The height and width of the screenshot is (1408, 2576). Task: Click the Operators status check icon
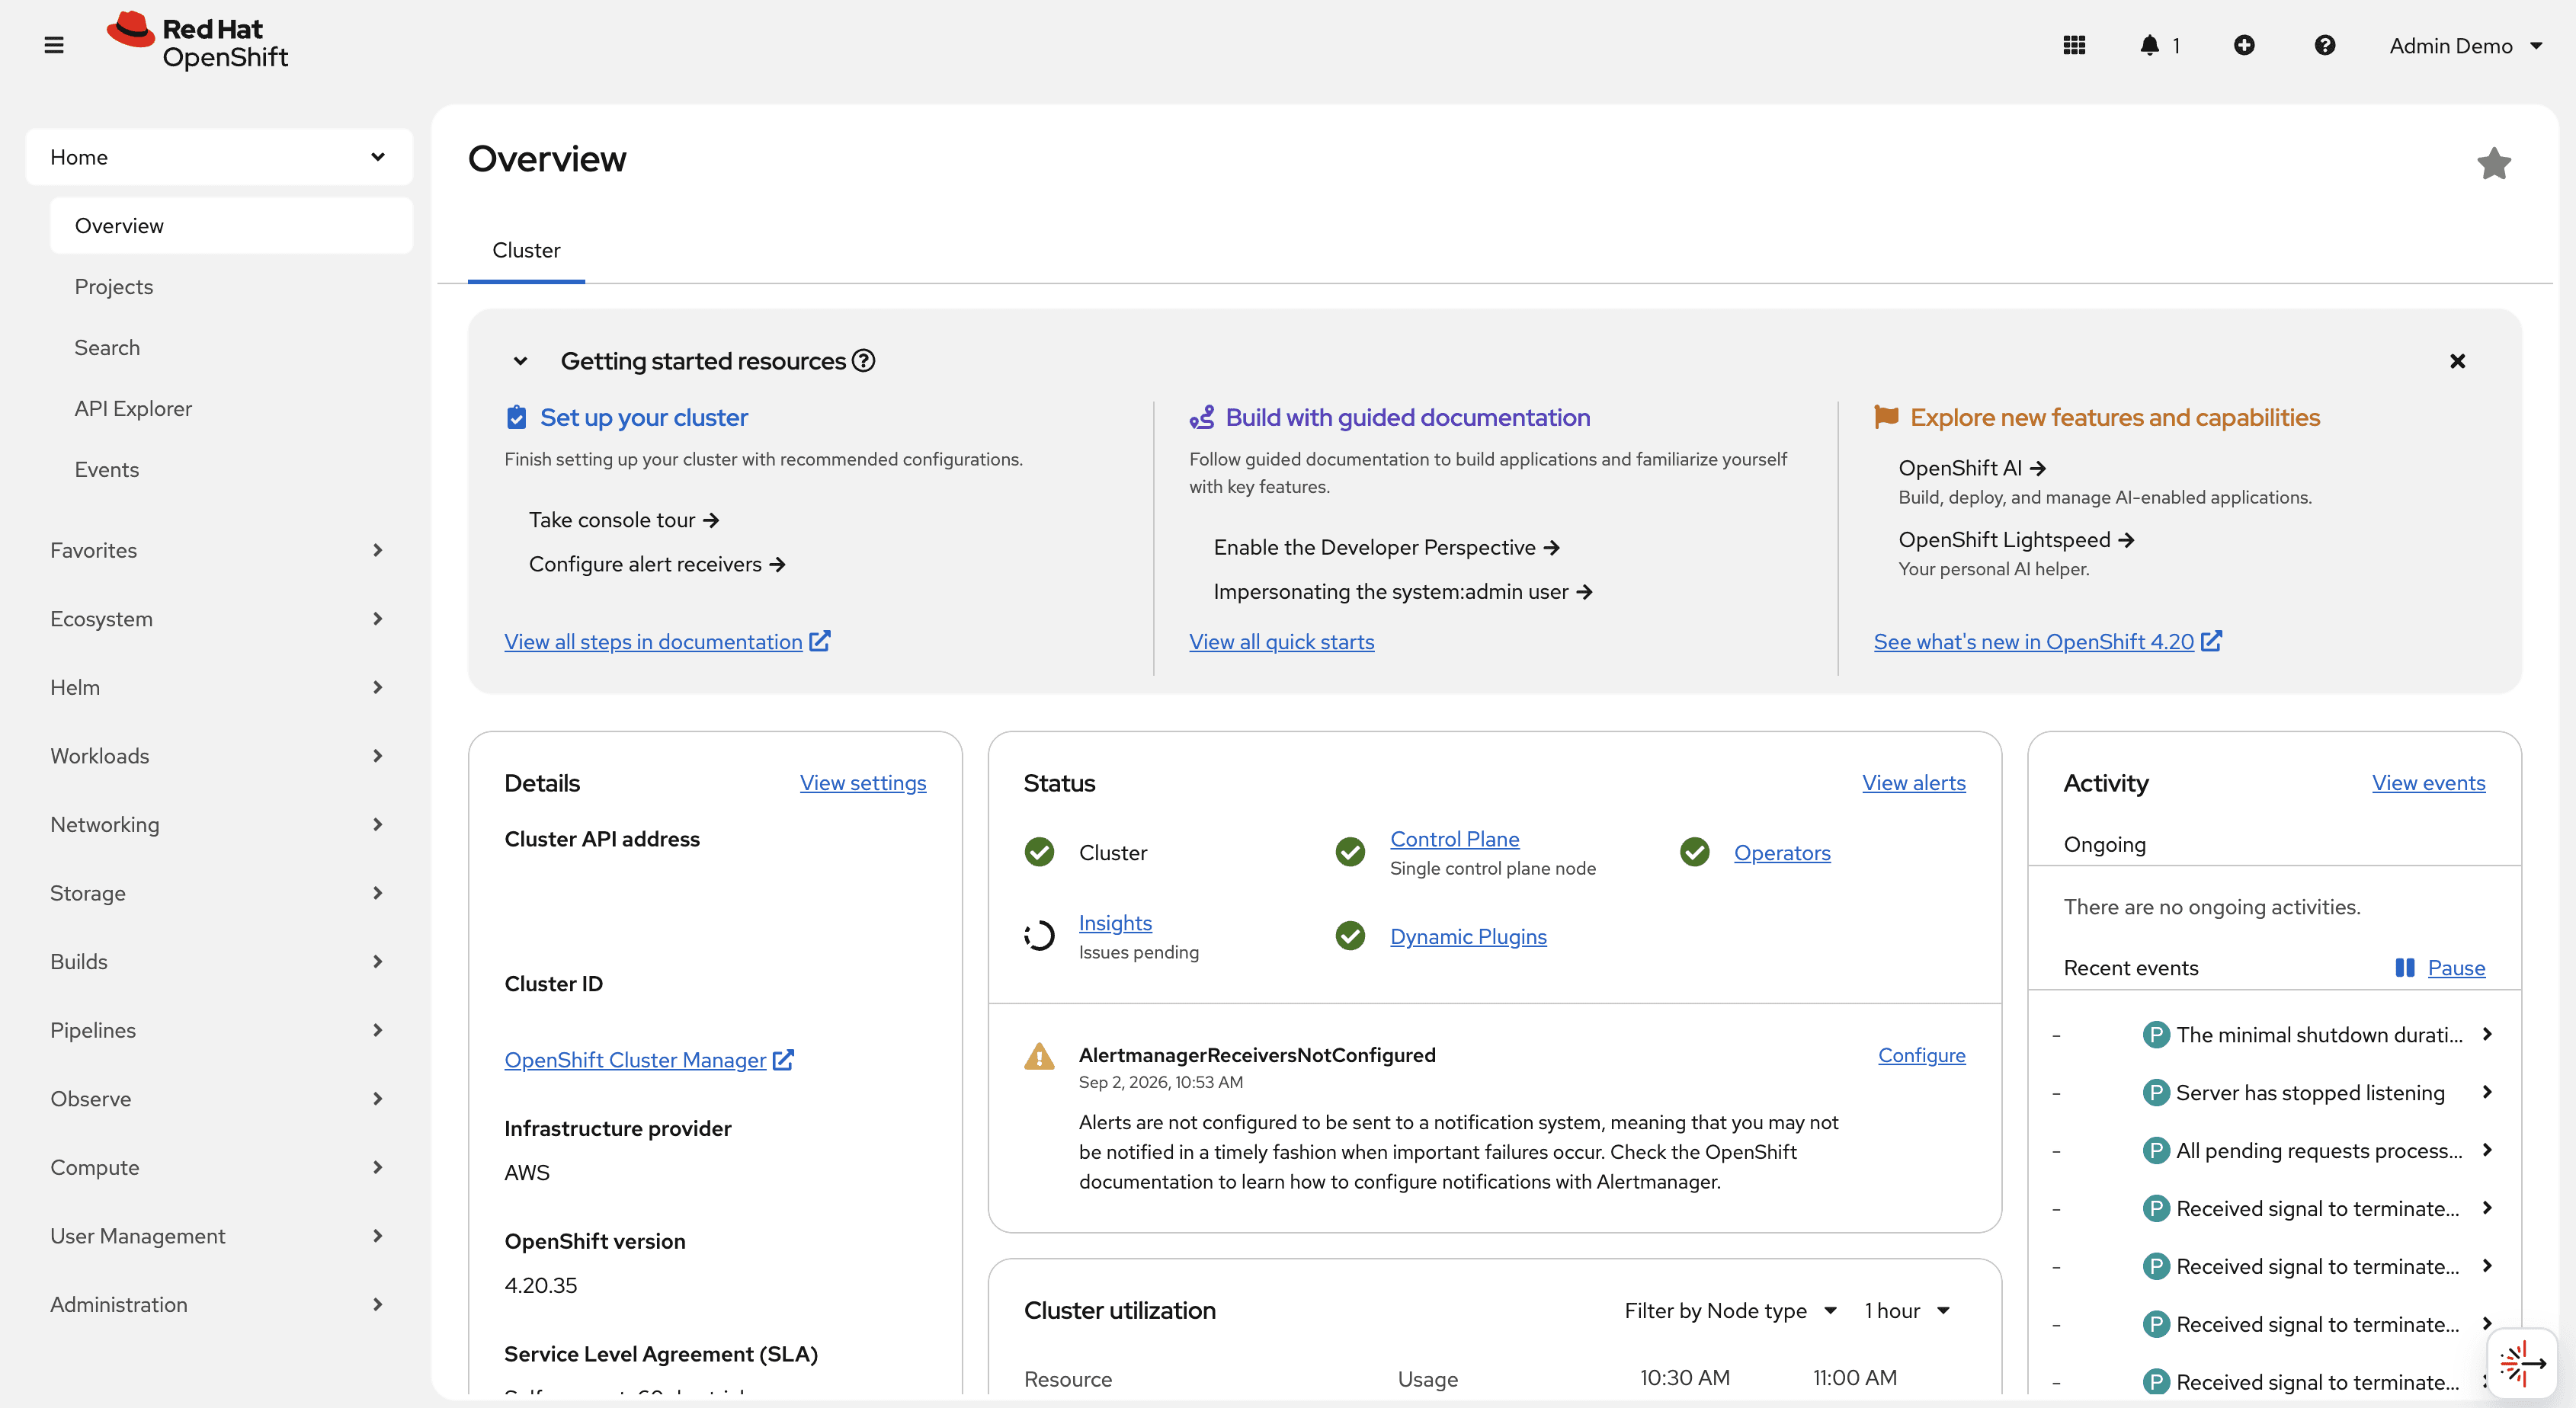(1694, 852)
